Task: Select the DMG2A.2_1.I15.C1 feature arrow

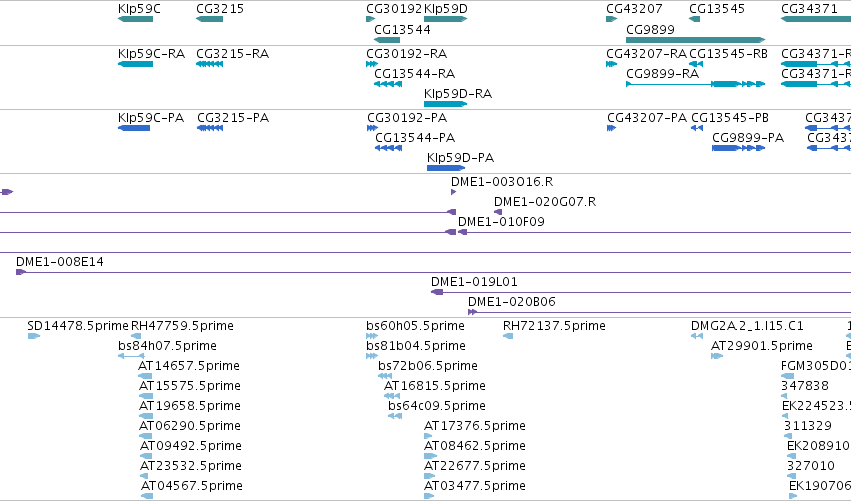Action: pos(697,336)
